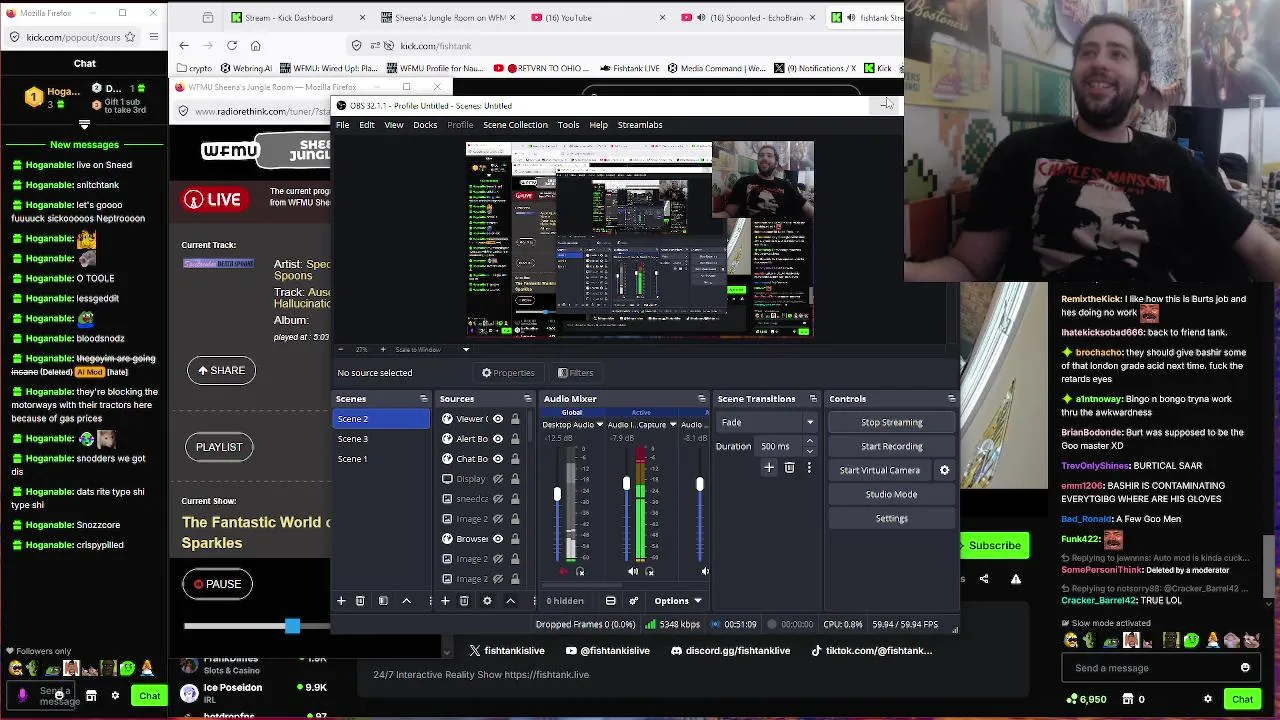The image size is (1280, 720).
Task: Show the sneedca image source
Action: point(498,499)
